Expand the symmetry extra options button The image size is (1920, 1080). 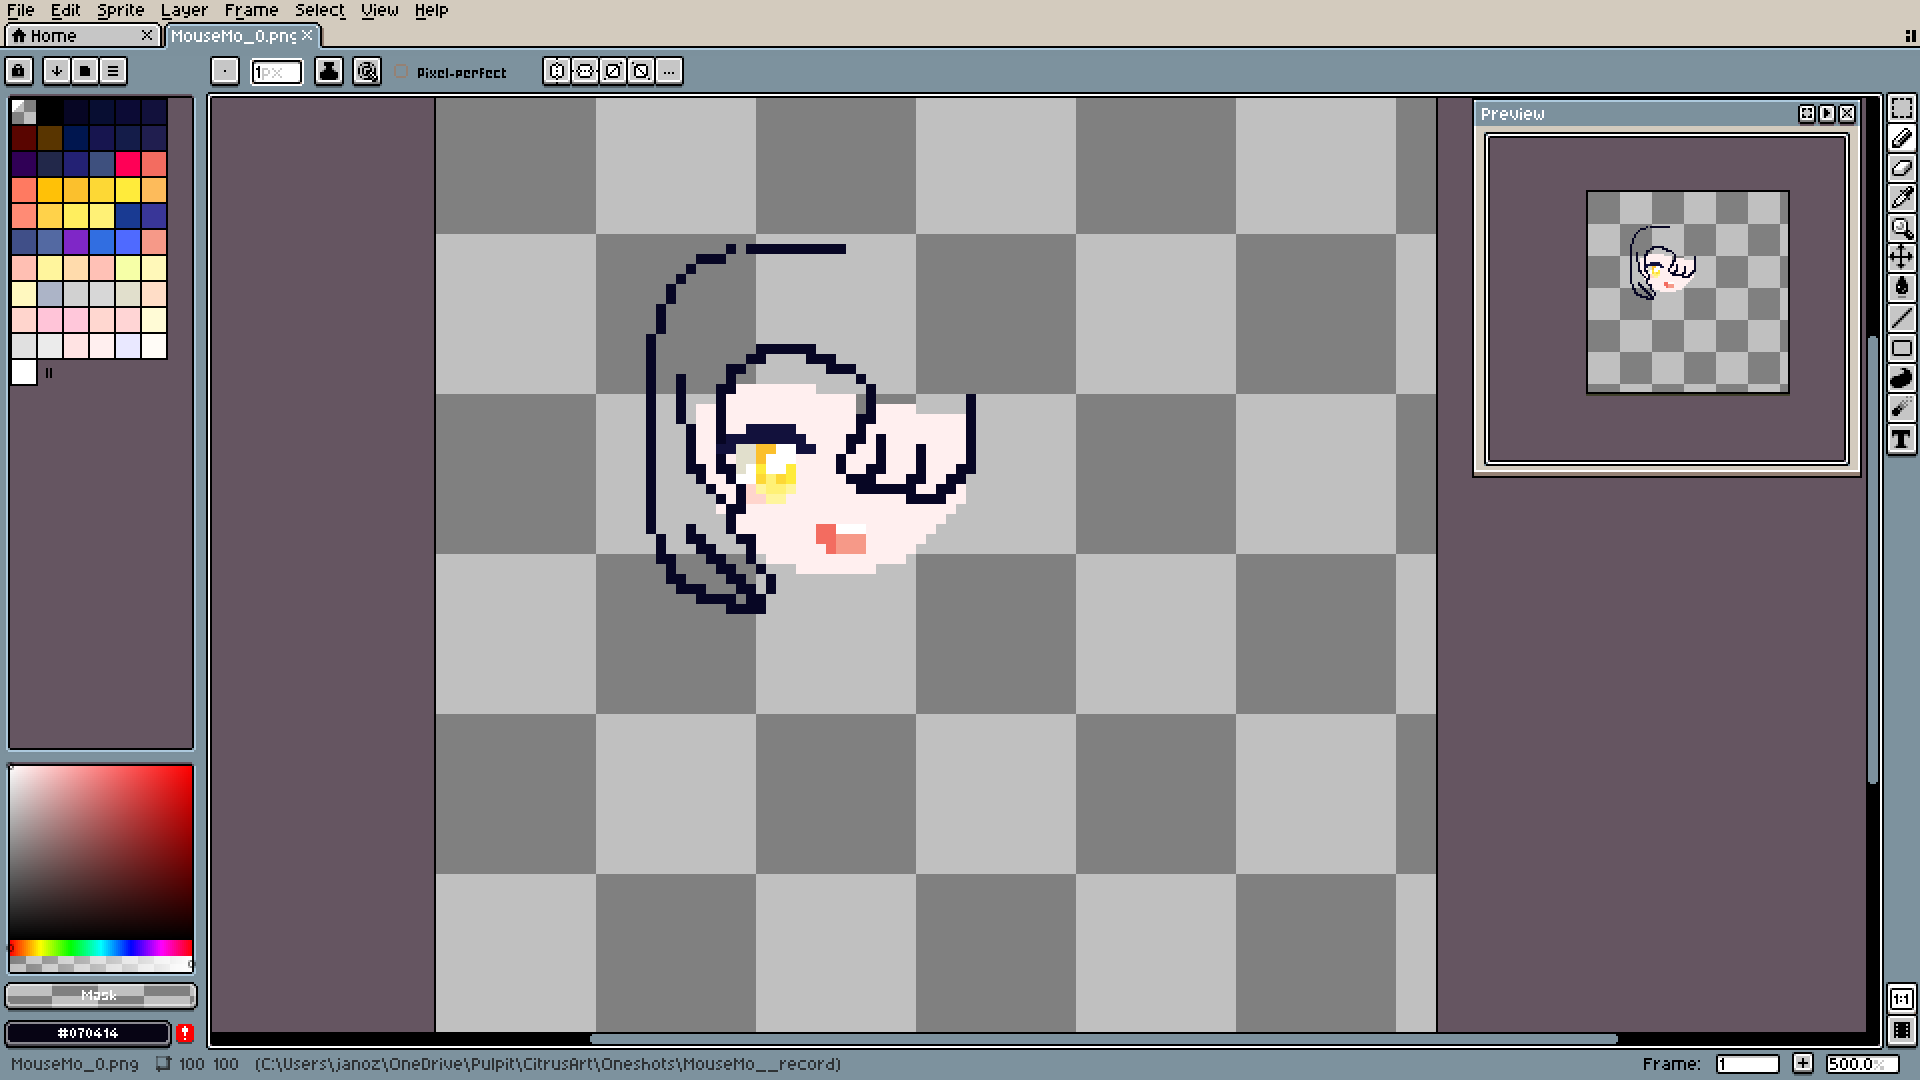pos(669,71)
